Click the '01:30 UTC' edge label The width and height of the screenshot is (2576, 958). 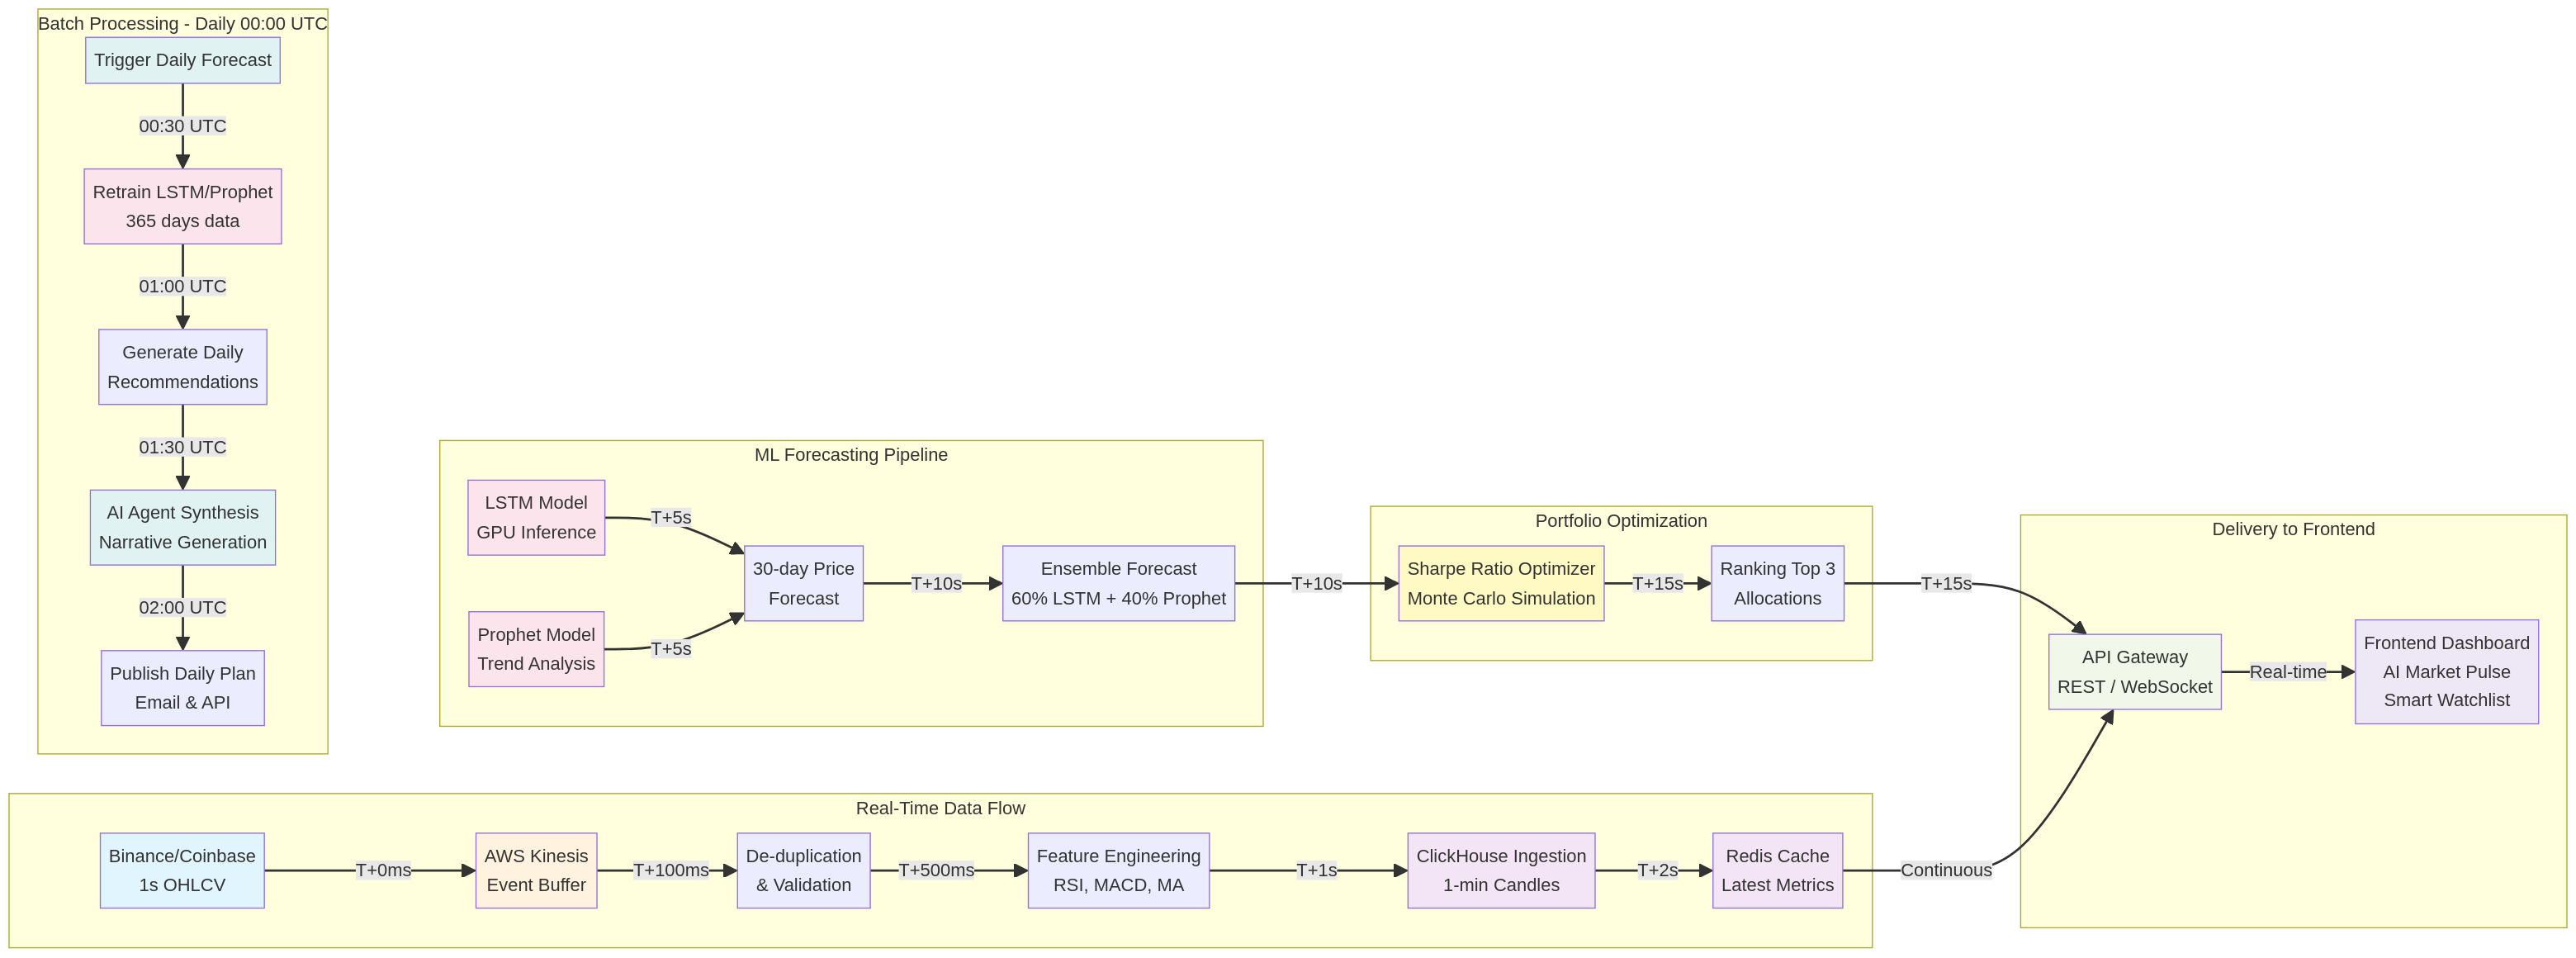[x=182, y=447]
